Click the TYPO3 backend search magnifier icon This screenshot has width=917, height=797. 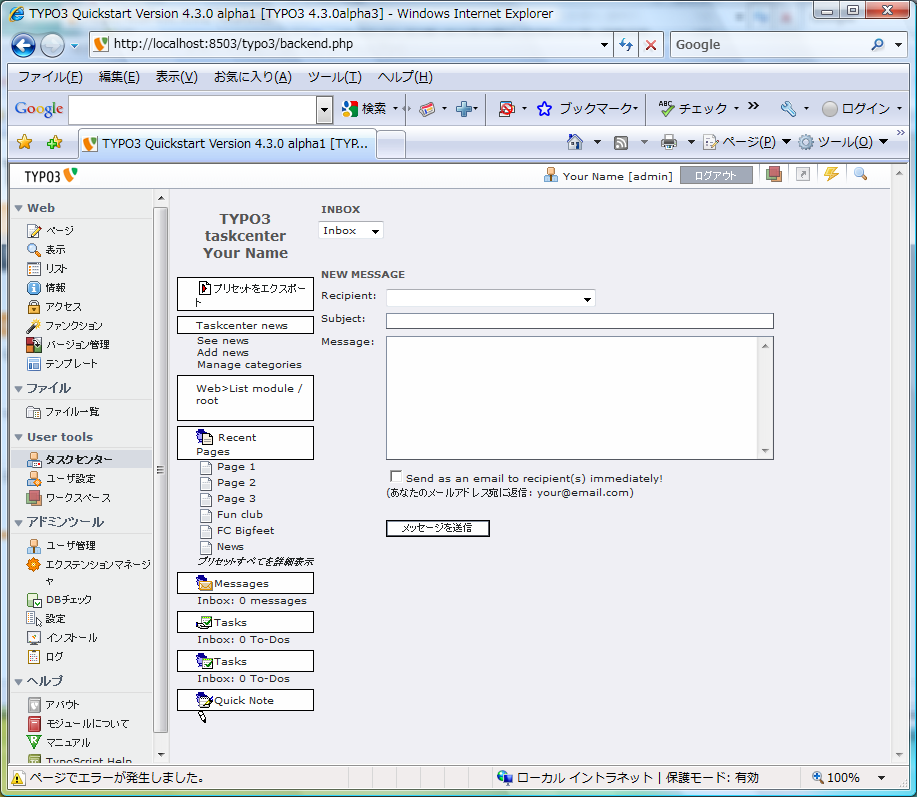(860, 174)
